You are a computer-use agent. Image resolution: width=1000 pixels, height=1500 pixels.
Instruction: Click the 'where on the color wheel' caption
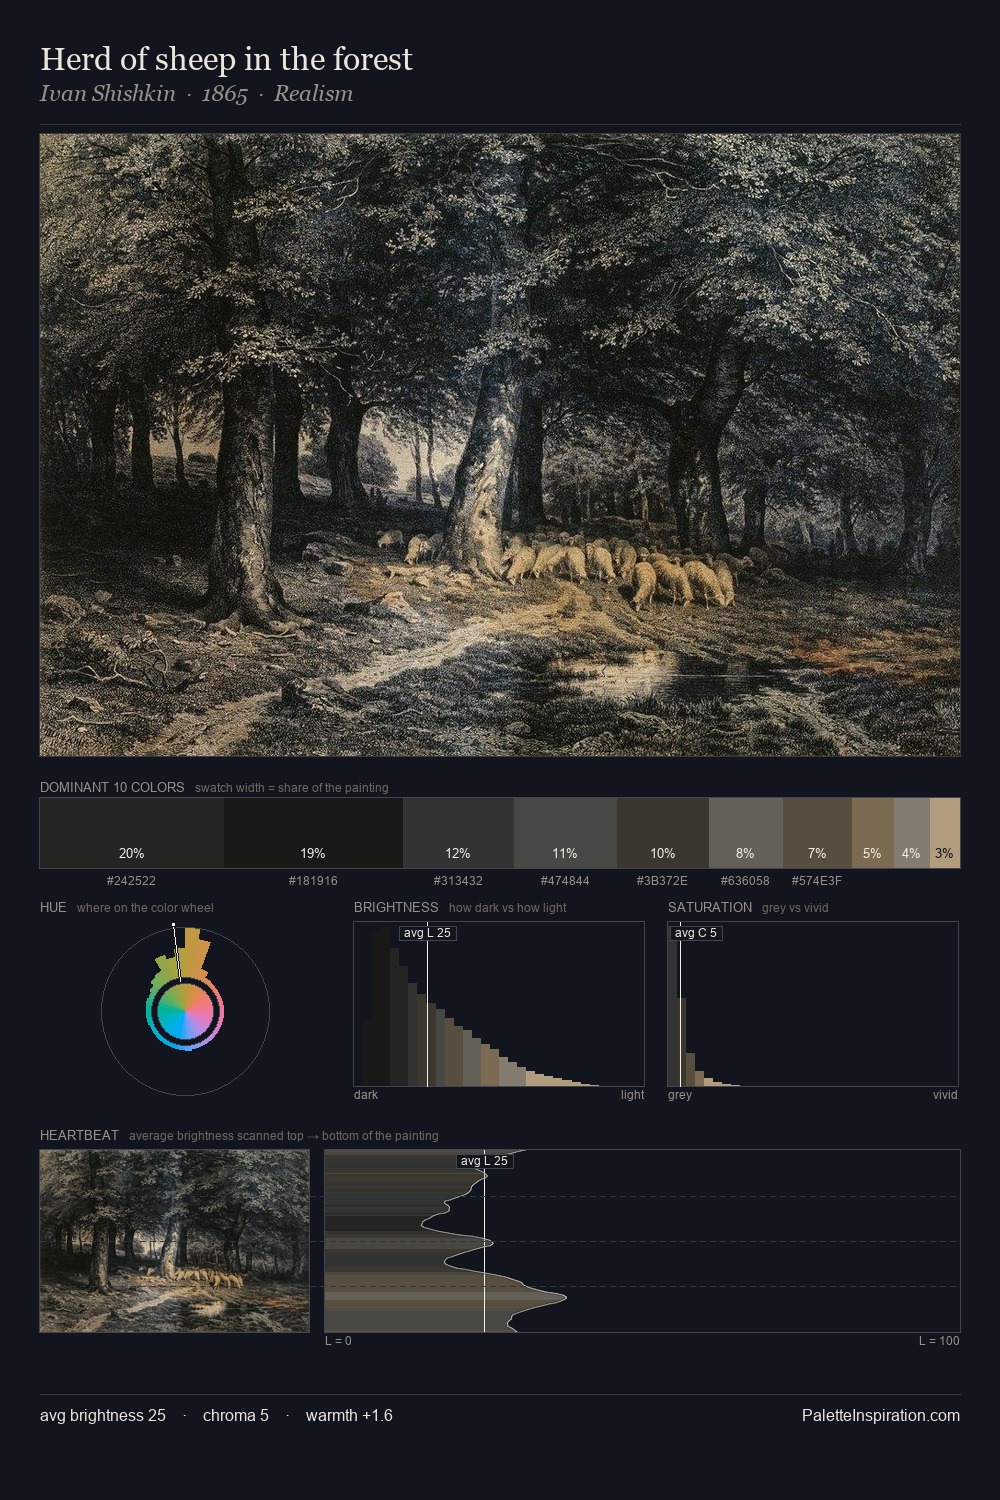coord(145,908)
